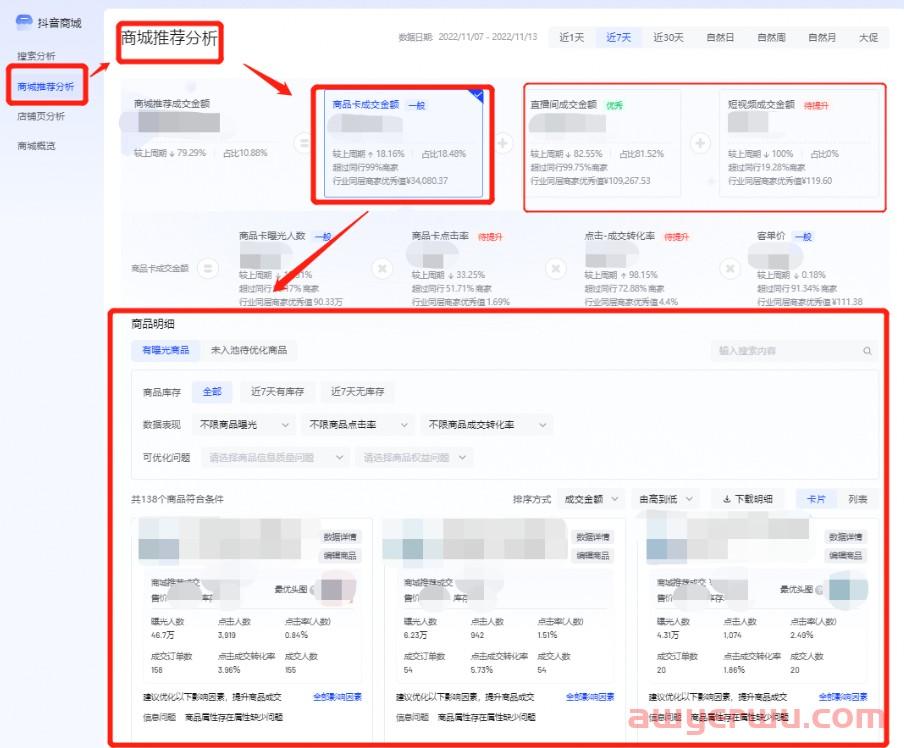Go to 商城概览 in sidebar
The image size is (904, 748).
pyautogui.click(x=36, y=145)
